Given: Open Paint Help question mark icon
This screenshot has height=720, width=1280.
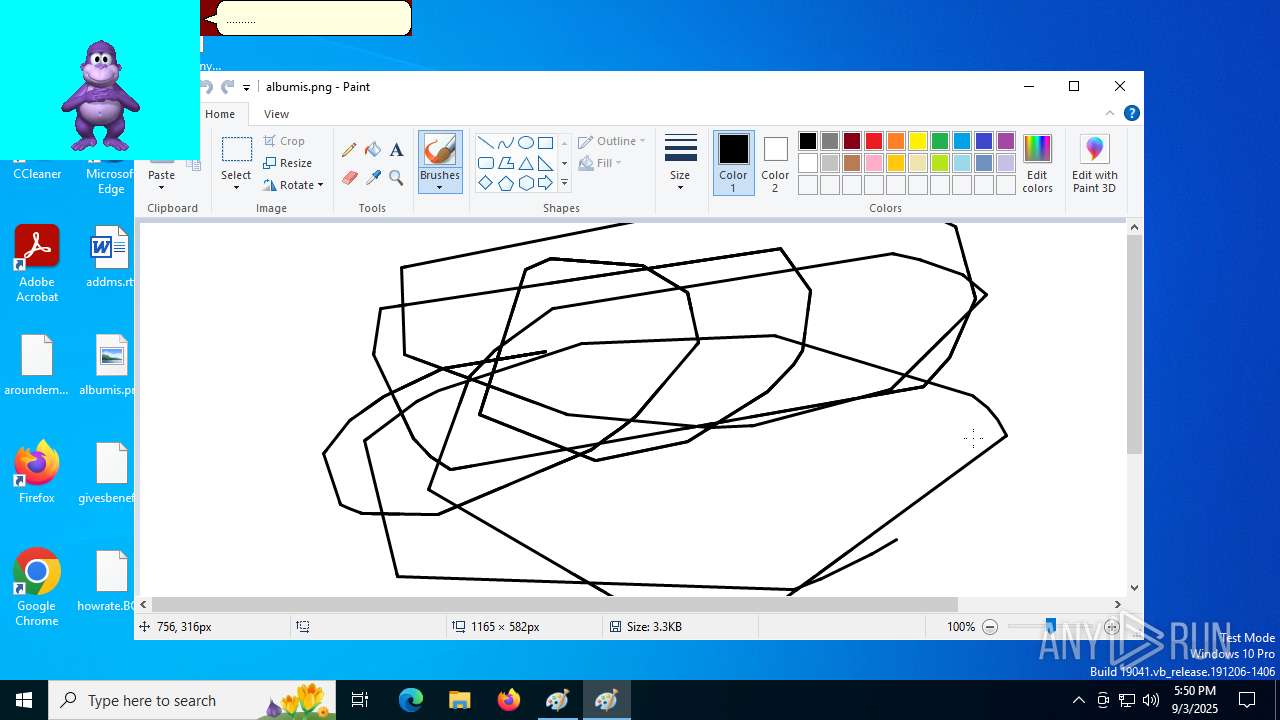Looking at the screenshot, I should 1131,113.
